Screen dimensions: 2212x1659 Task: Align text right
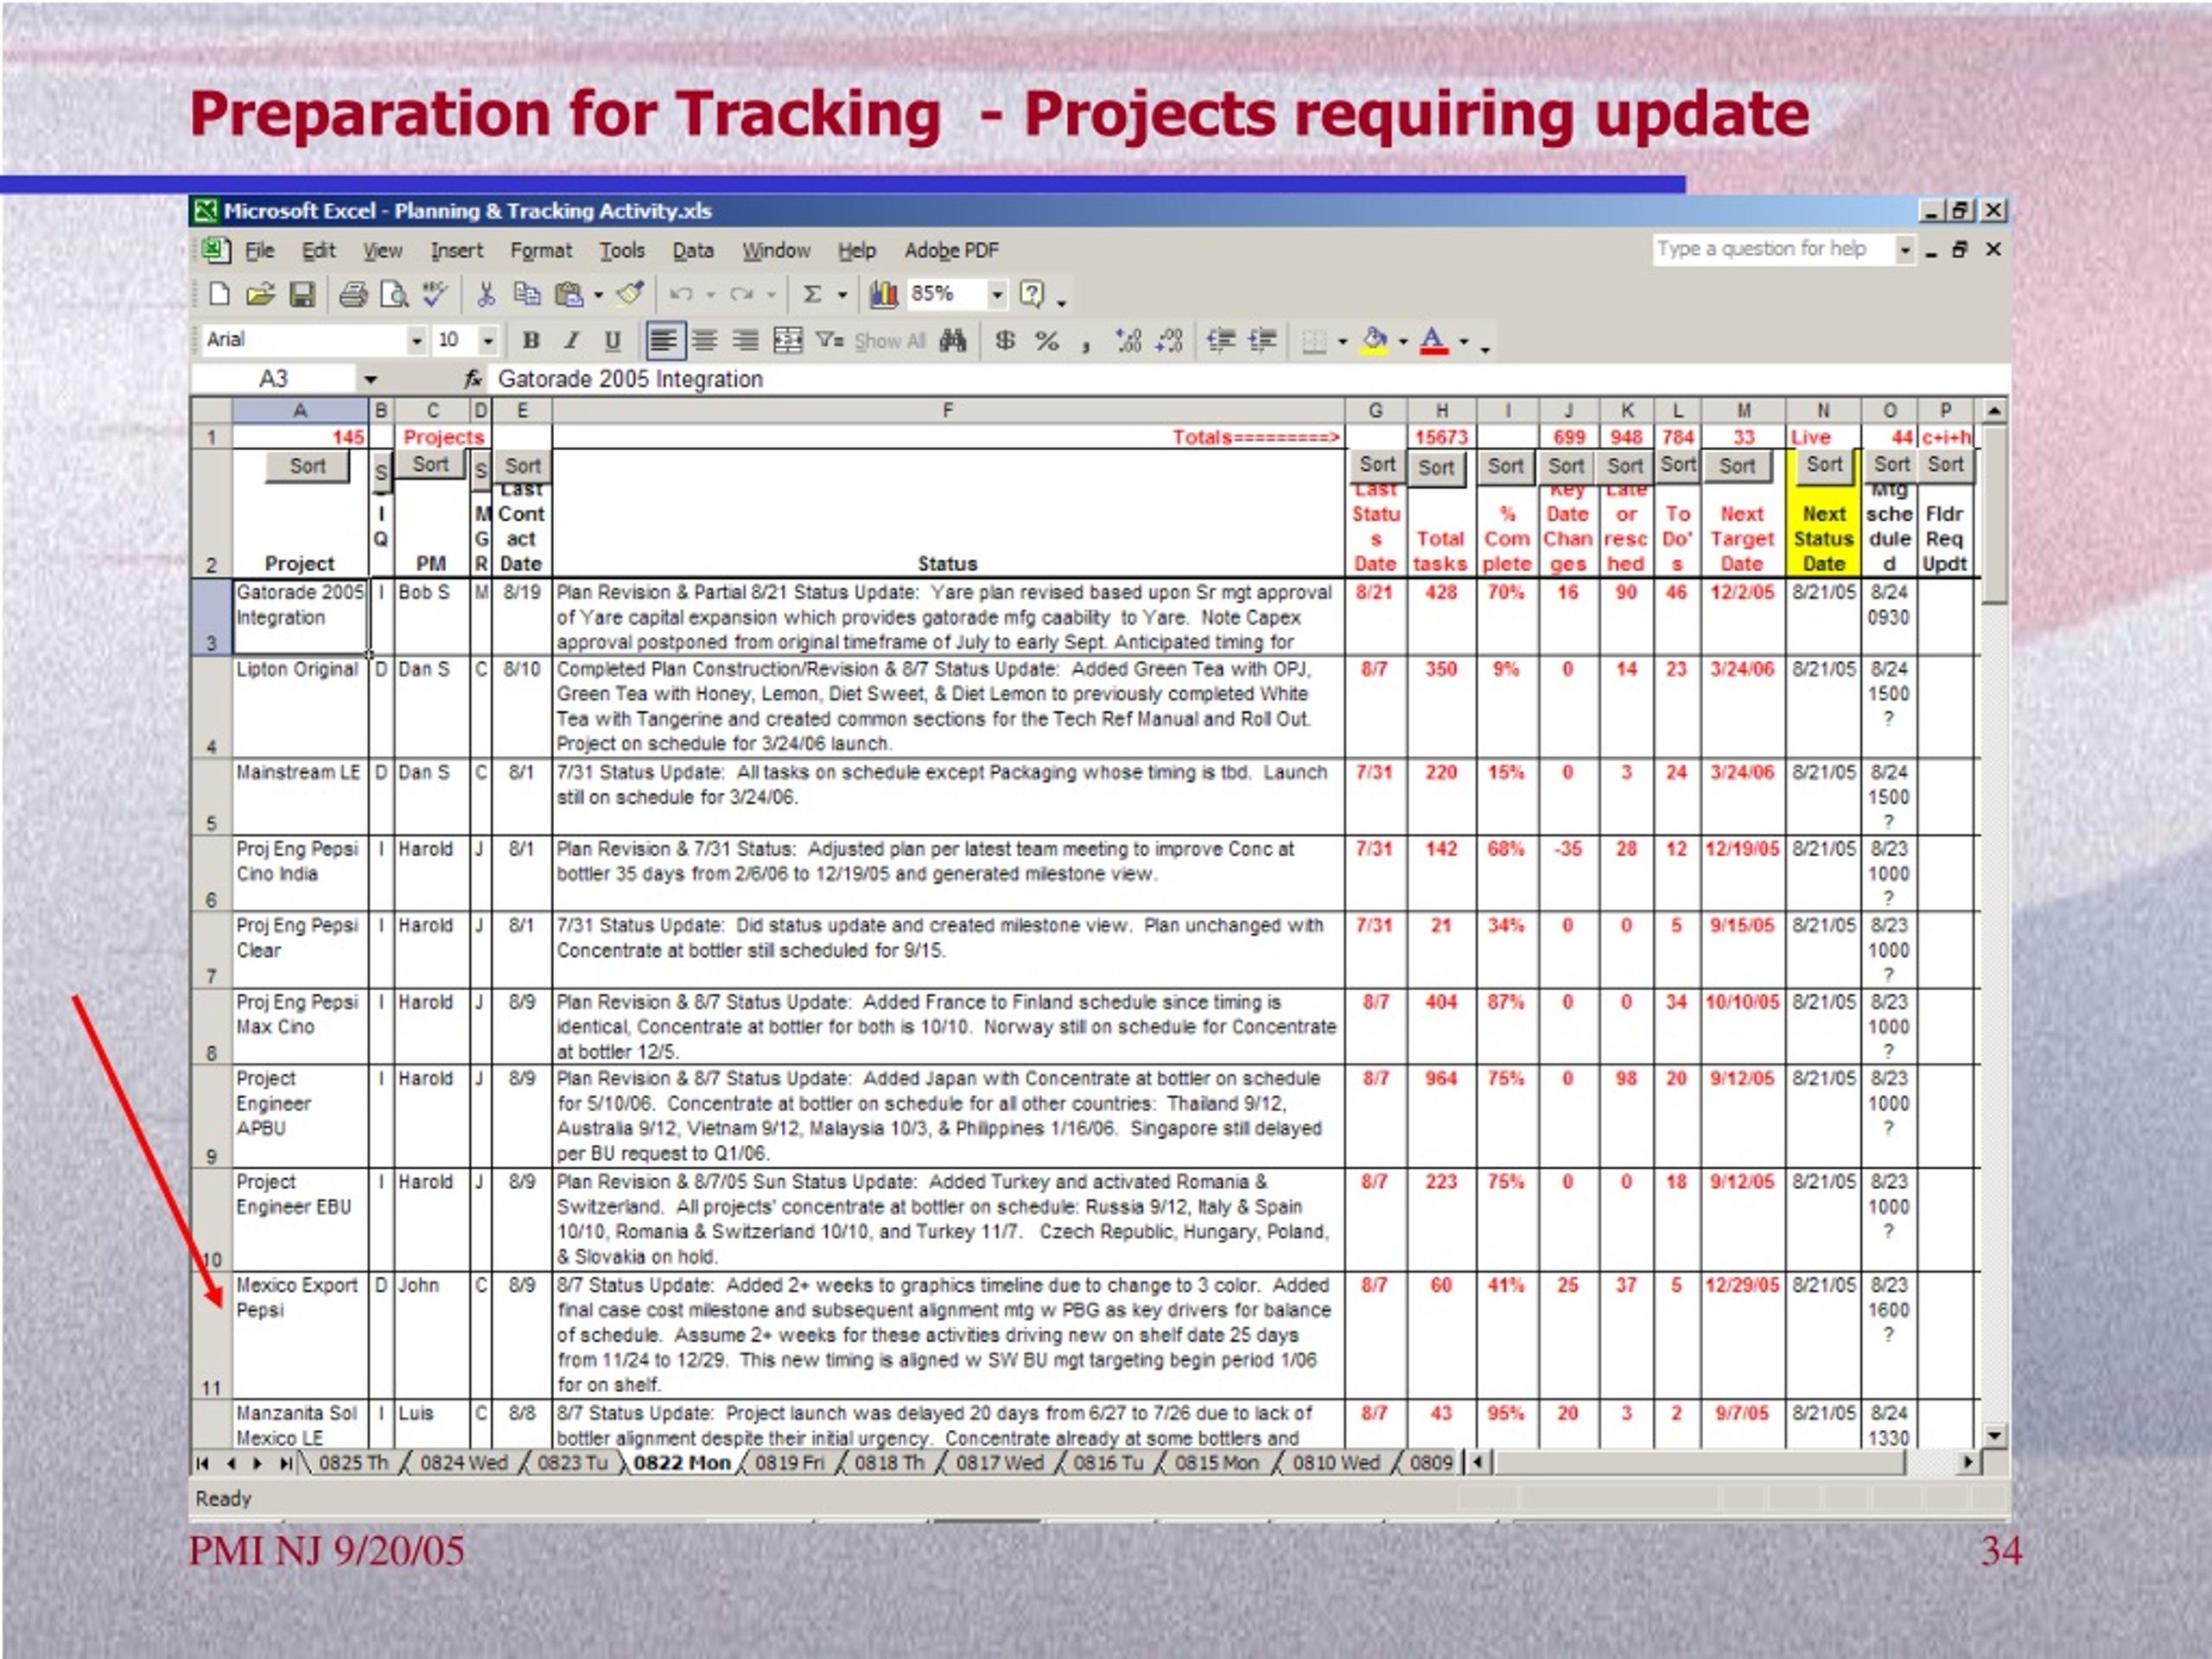[745, 341]
